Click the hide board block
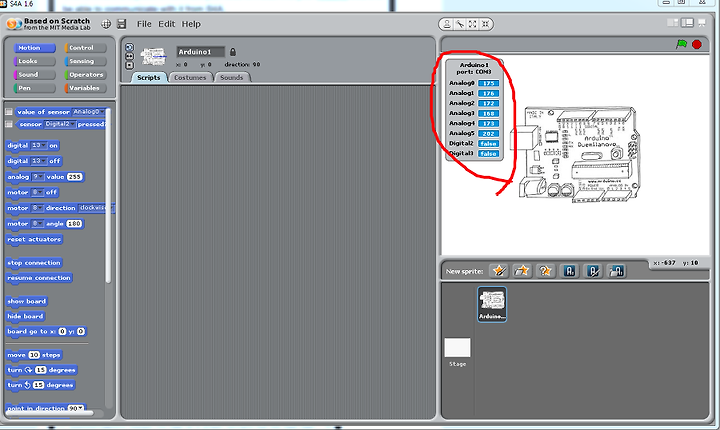The image size is (720, 430). coord(25,316)
